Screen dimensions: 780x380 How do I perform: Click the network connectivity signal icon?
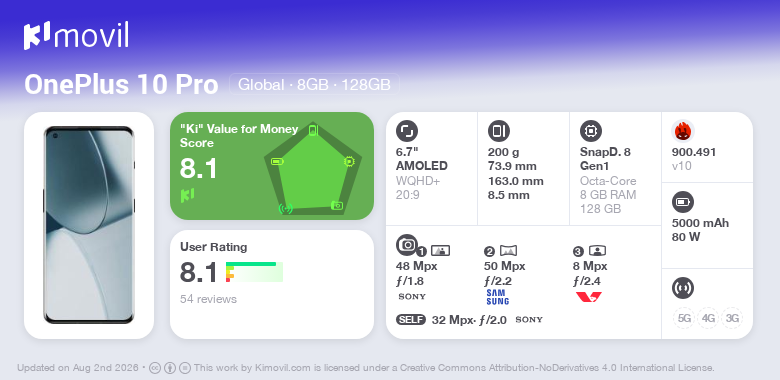pos(683,288)
